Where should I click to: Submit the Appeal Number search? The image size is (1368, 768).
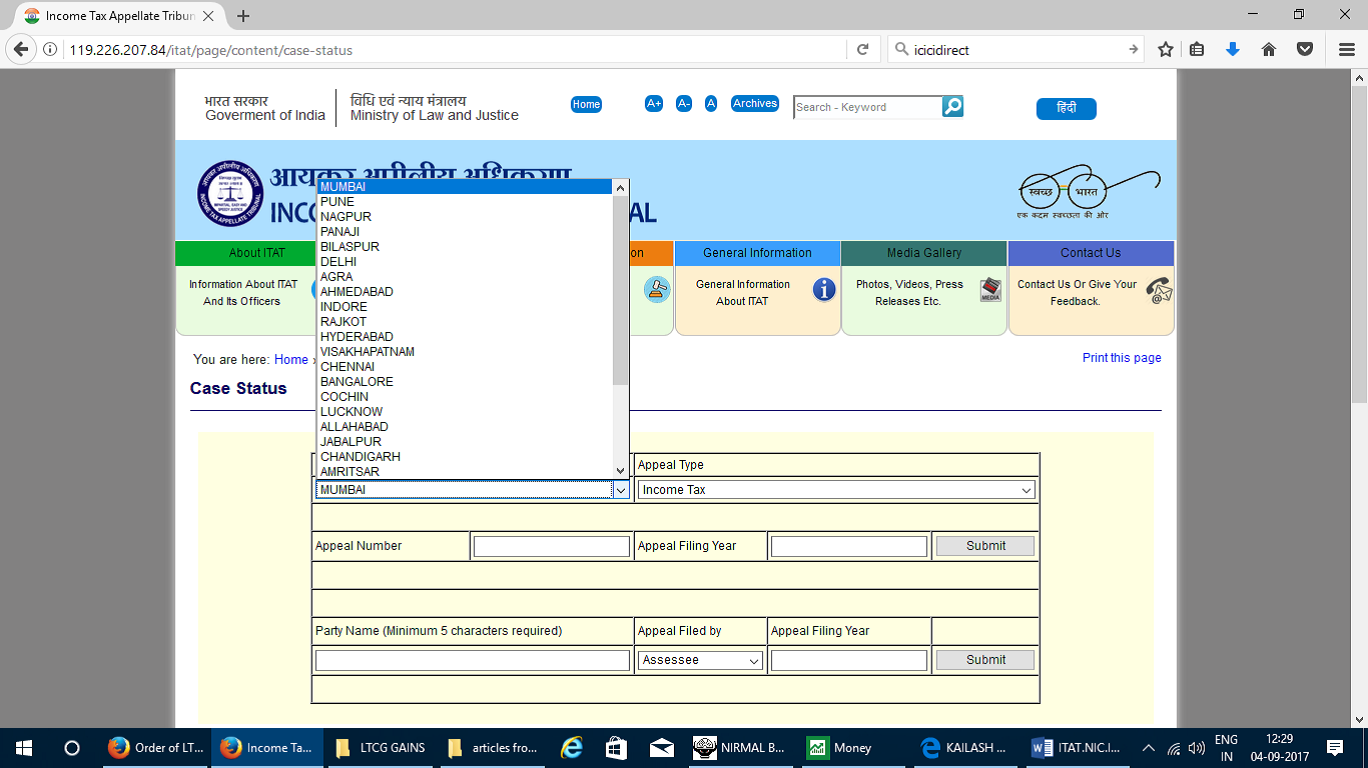coord(985,546)
